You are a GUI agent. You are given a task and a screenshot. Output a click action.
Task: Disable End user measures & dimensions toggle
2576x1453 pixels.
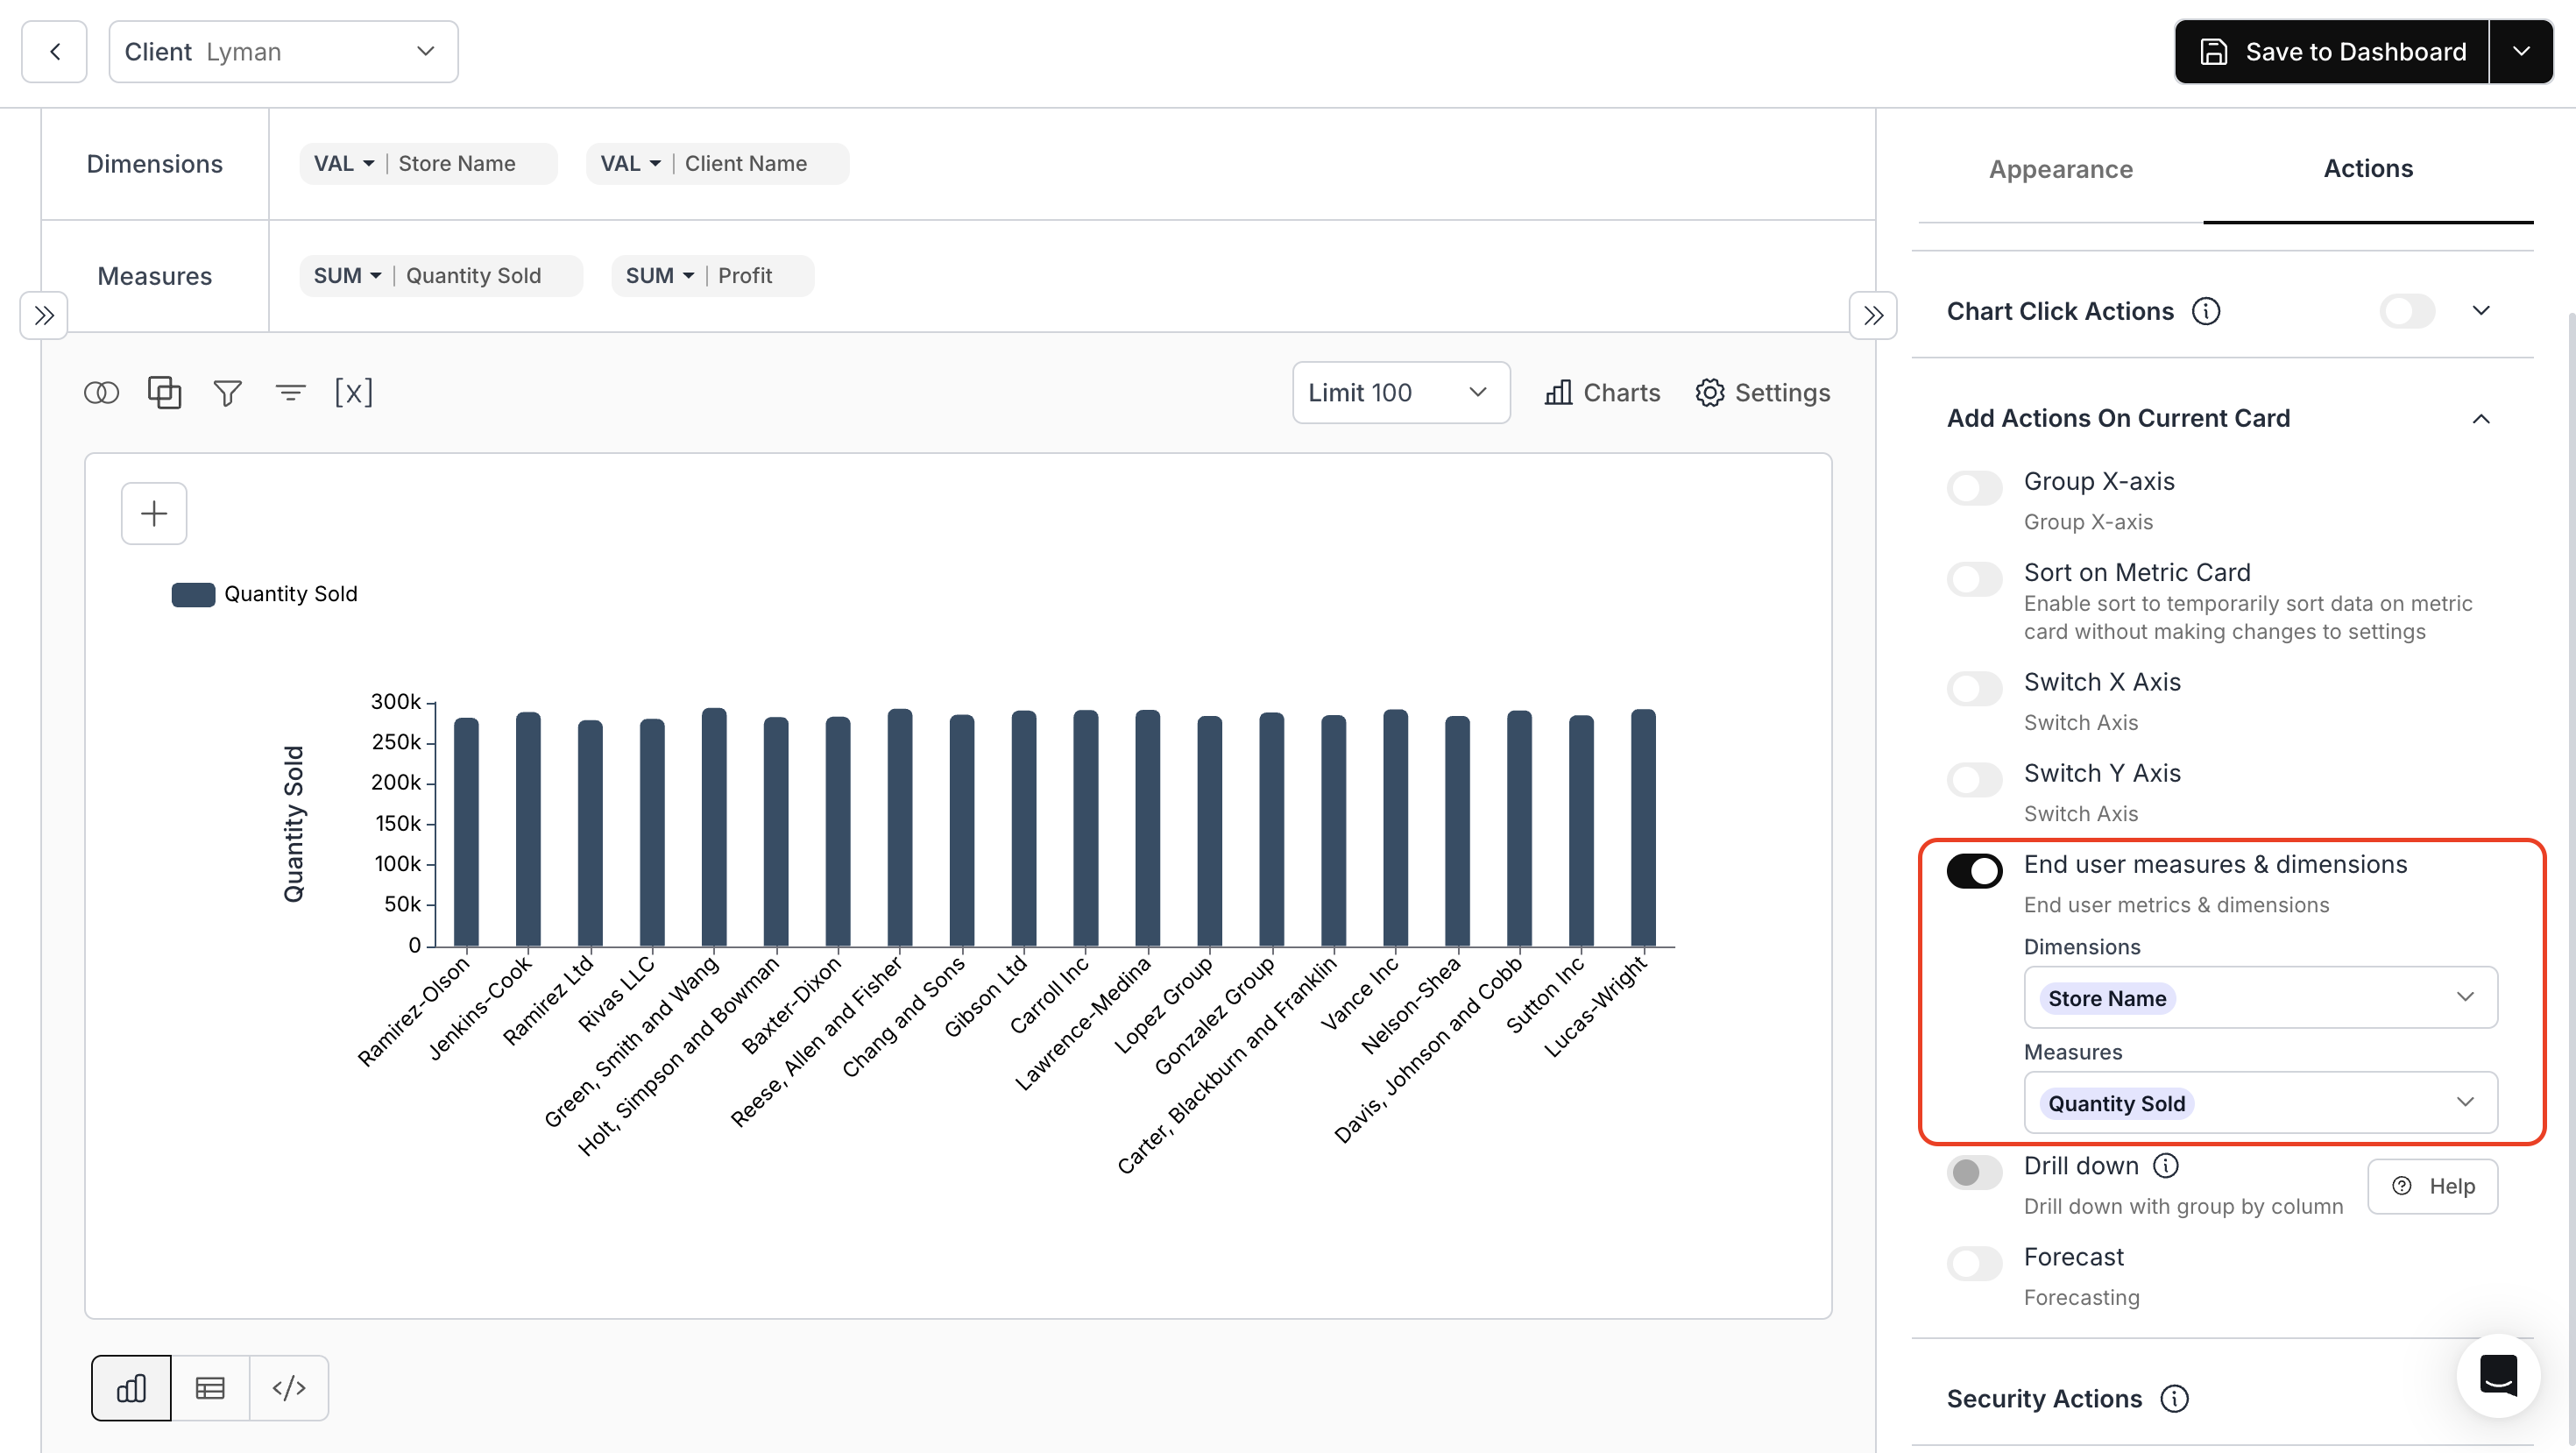click(1974, 870)
